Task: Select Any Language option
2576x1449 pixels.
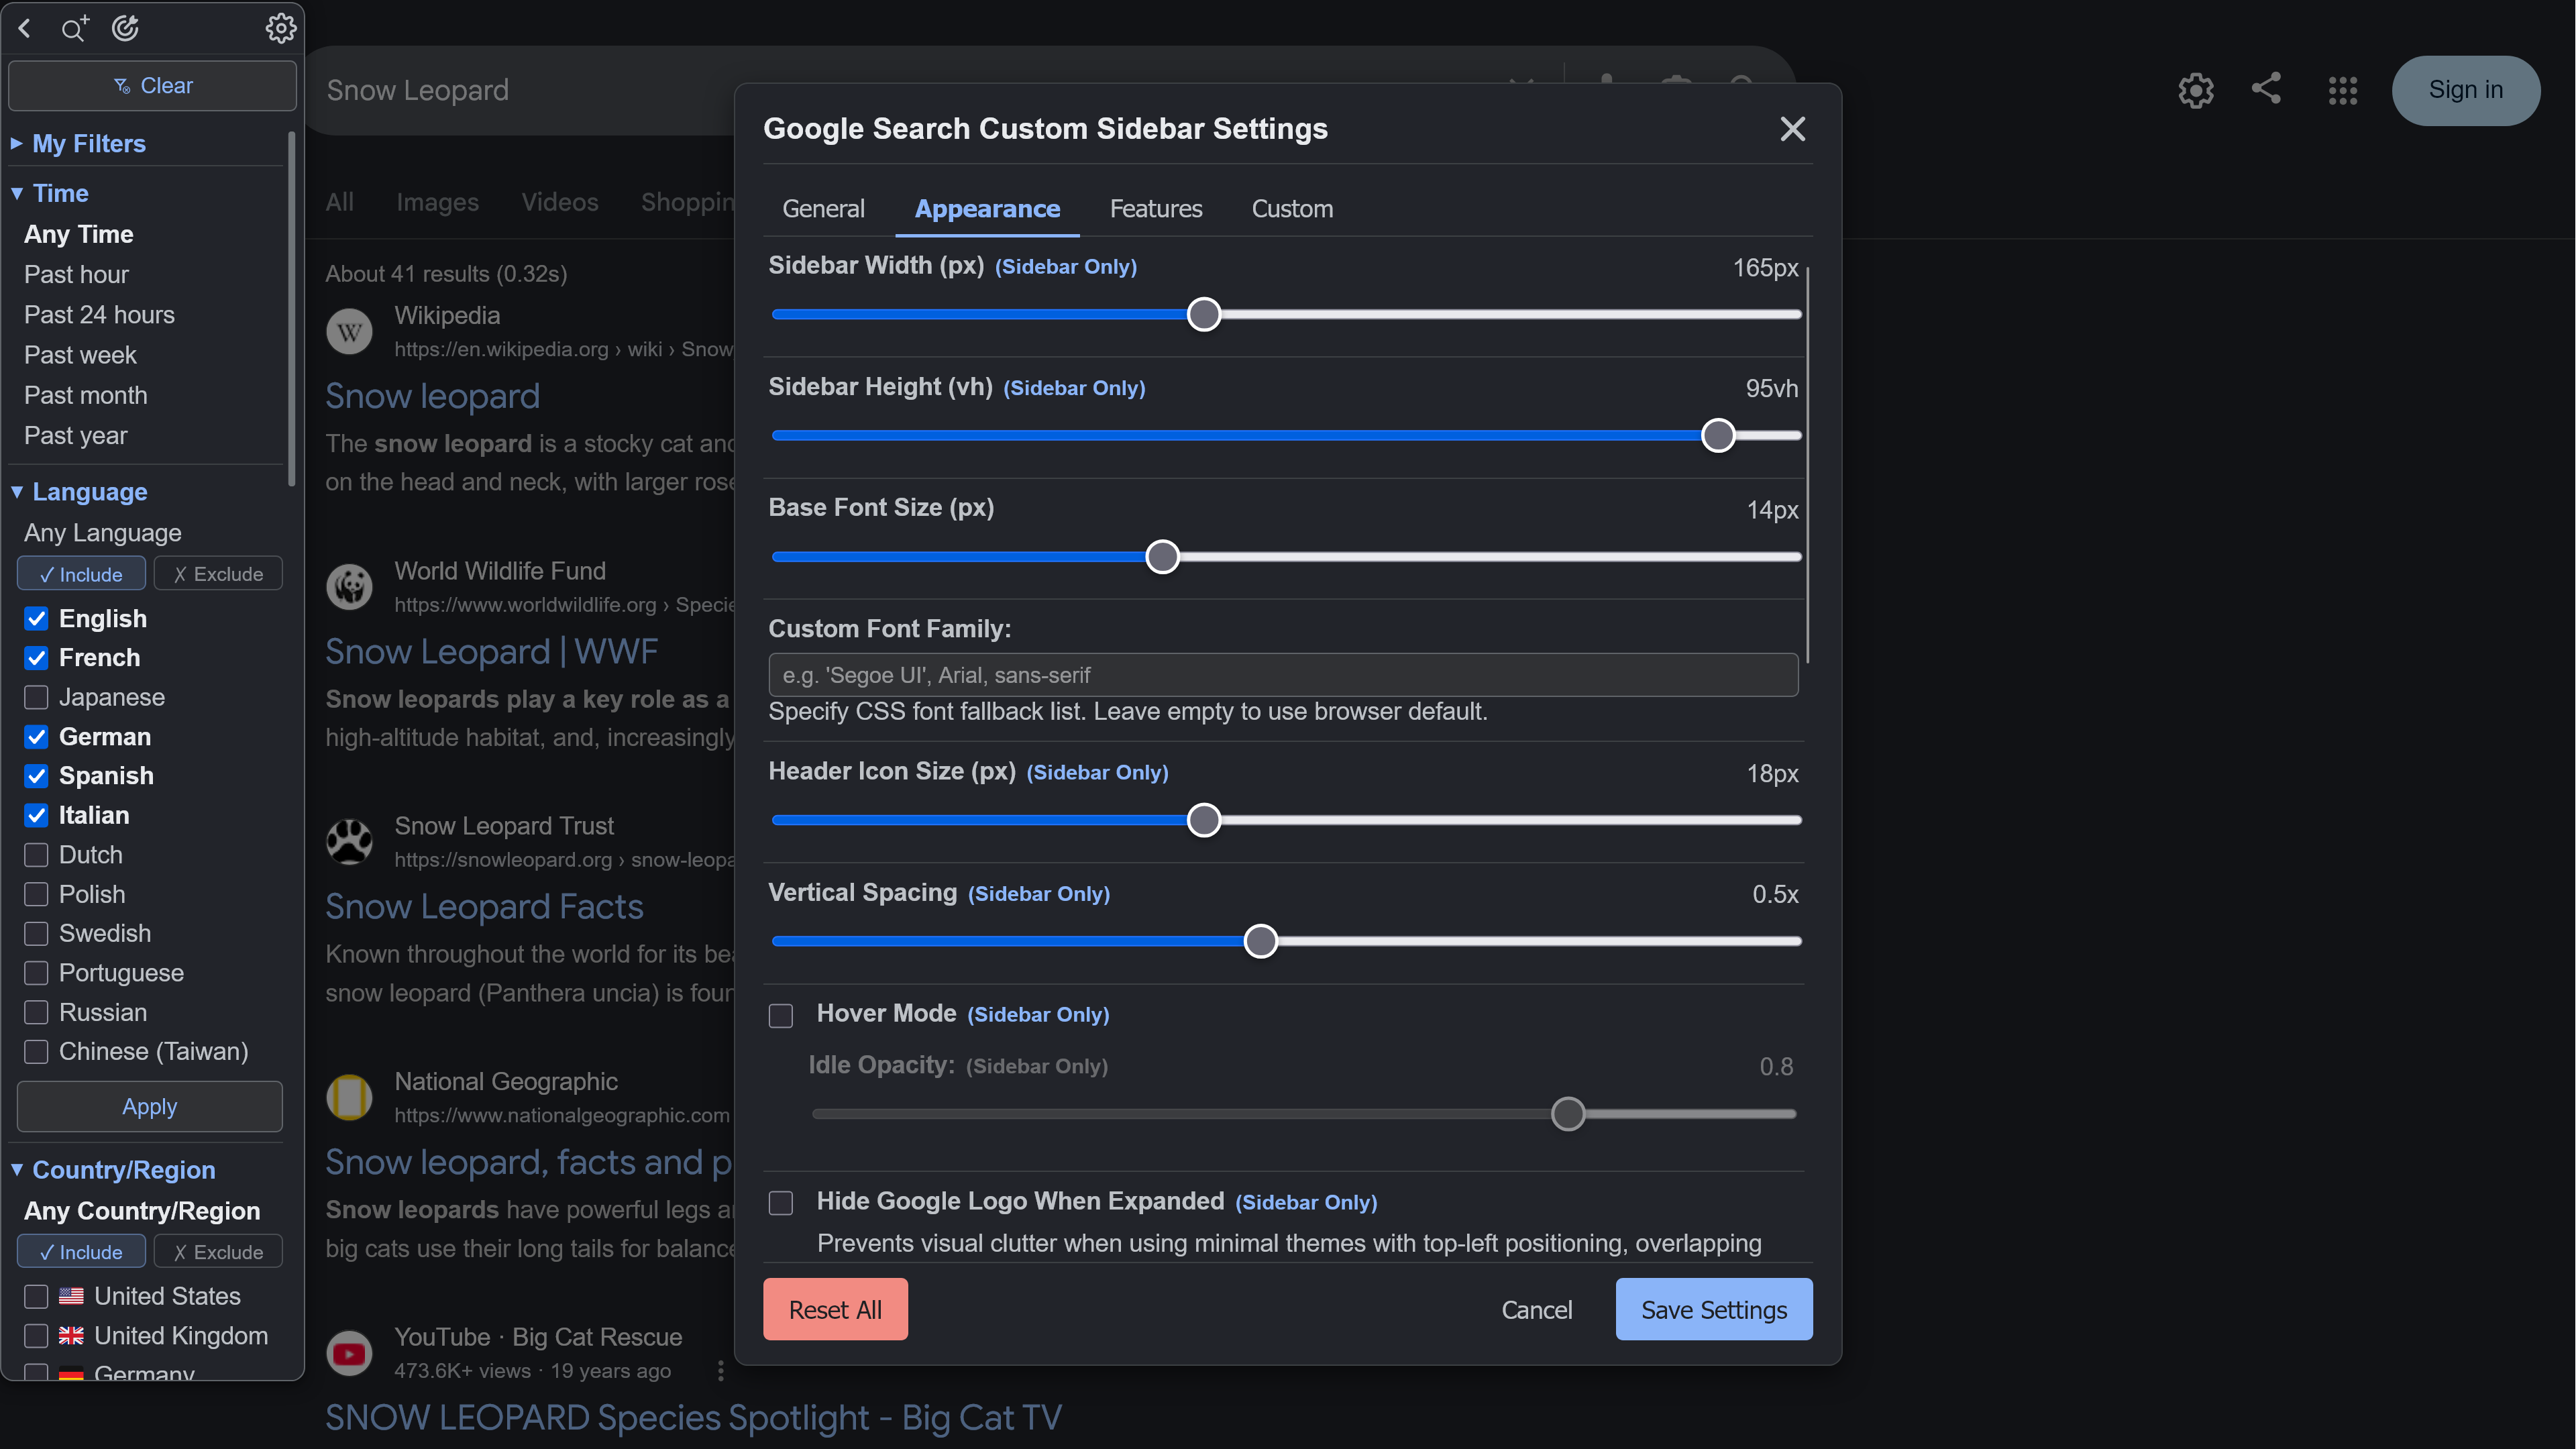Action: pyautogui.click(x=103, y=533)
